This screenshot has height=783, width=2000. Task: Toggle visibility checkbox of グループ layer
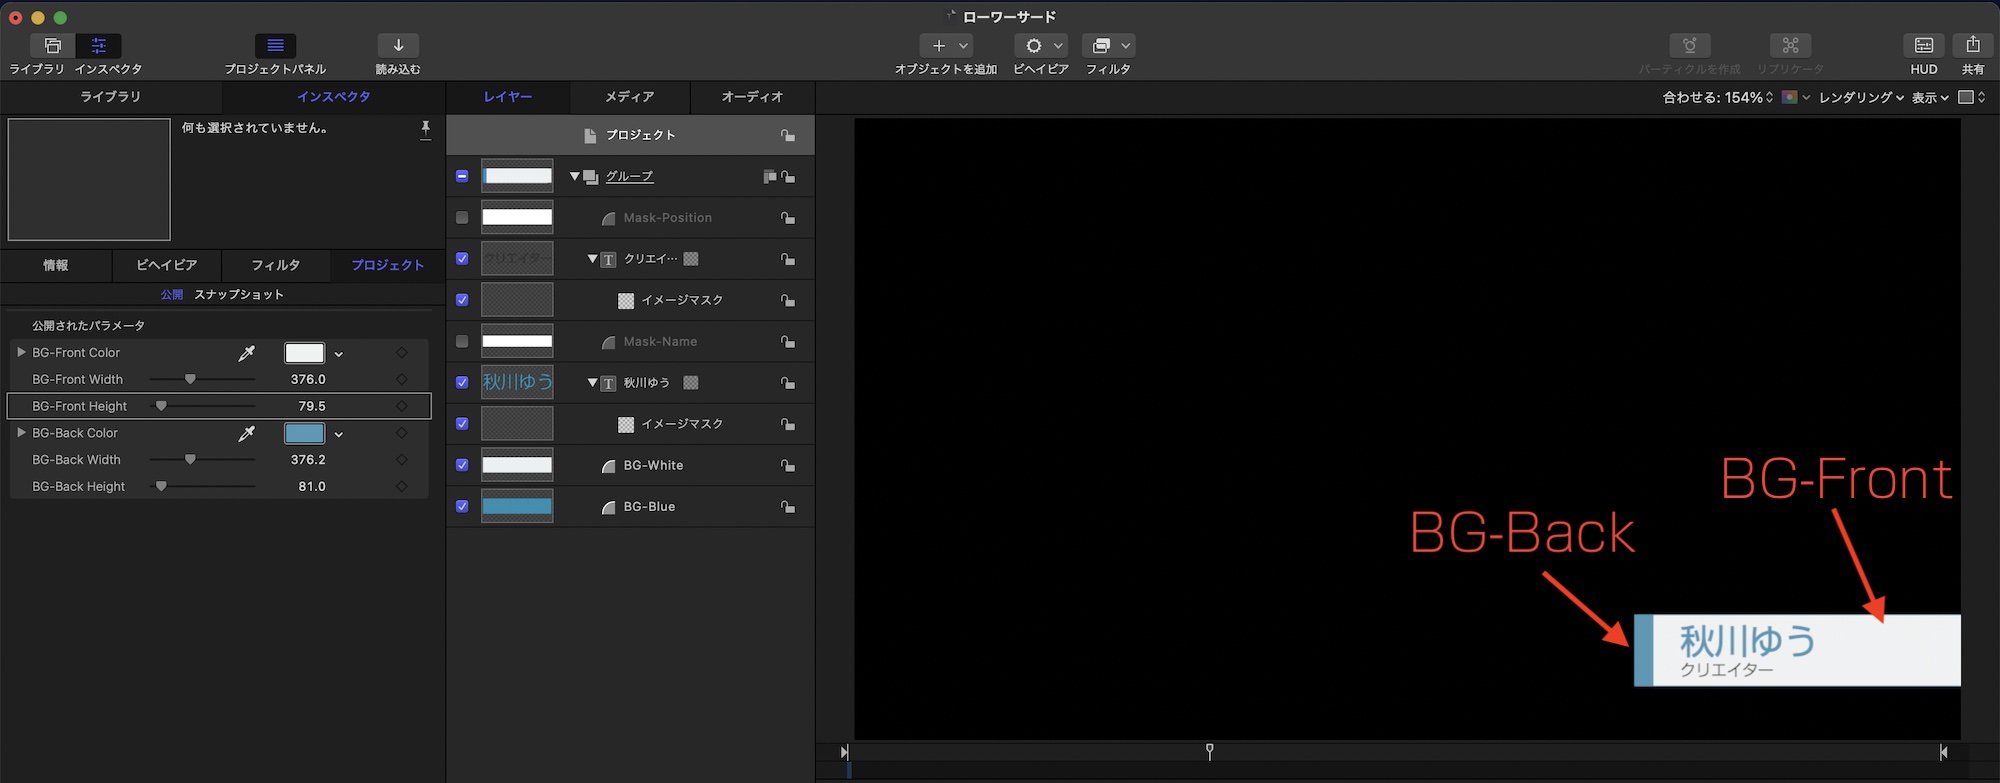[x=462, y=176]
